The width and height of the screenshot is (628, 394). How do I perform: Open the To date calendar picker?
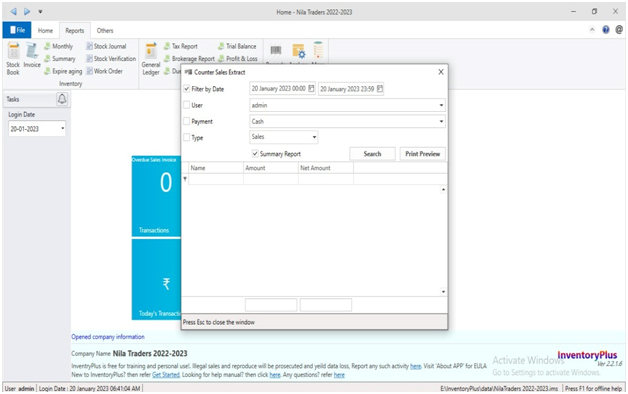[x=380, y=88]
